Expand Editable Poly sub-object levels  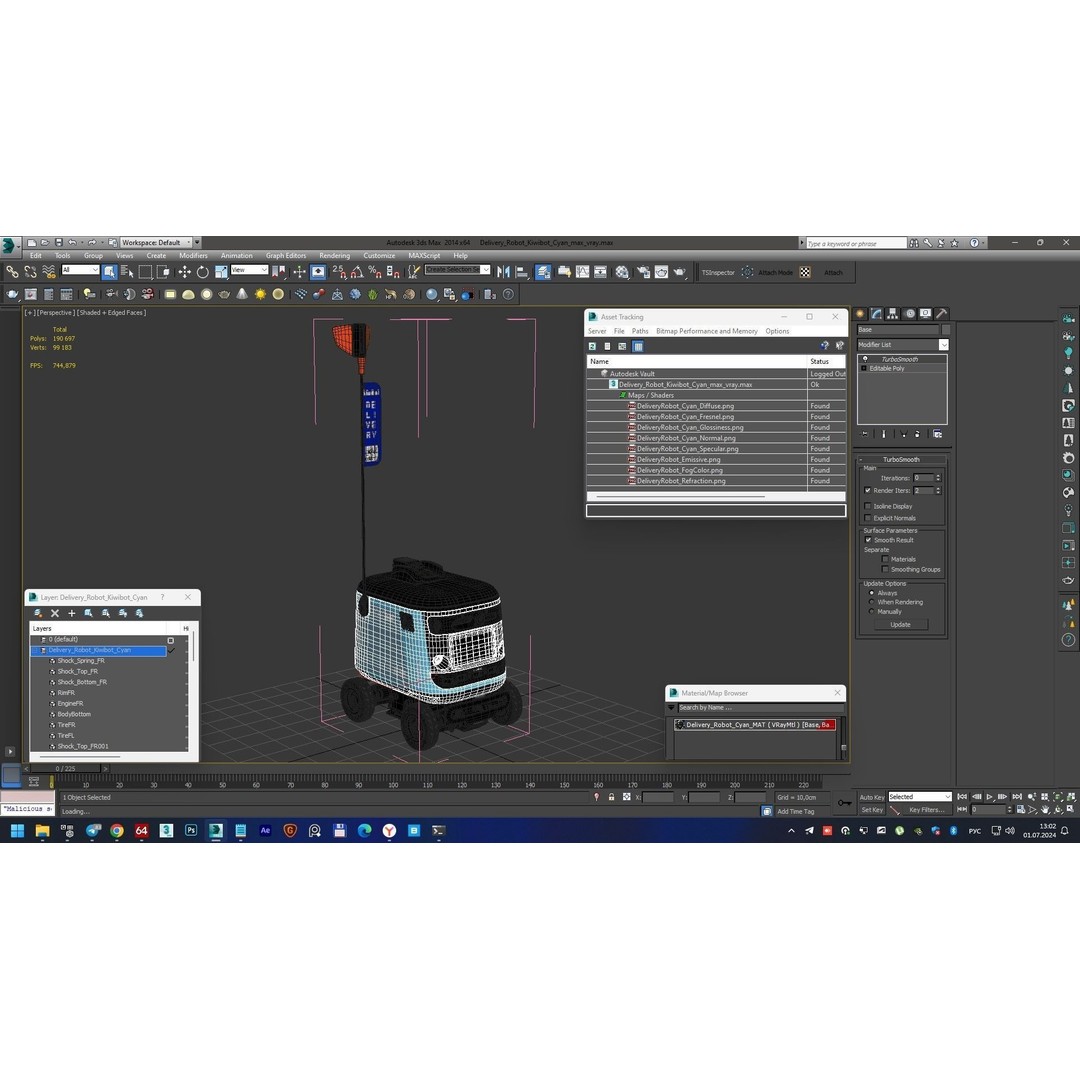[x=864, y=368]
